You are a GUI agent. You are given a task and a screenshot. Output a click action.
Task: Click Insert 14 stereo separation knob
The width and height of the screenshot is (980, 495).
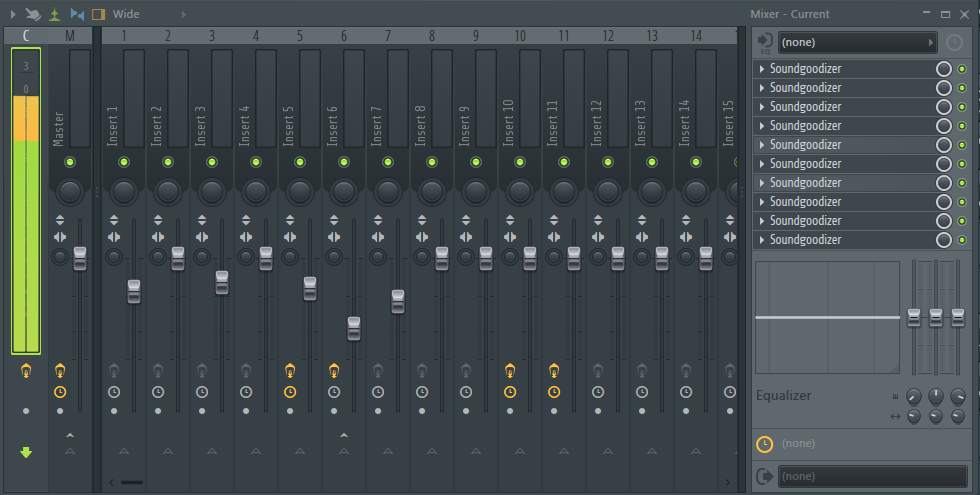click(686, 257)
